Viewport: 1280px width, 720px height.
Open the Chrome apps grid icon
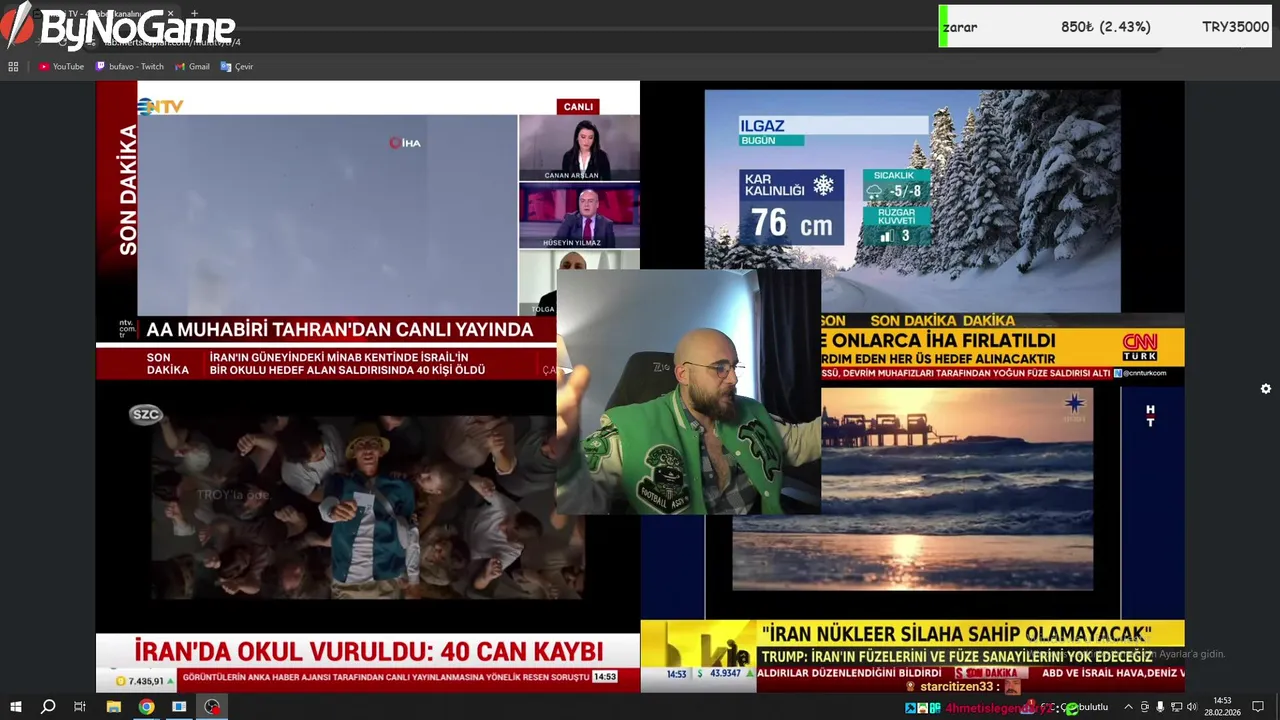(13, 67)
